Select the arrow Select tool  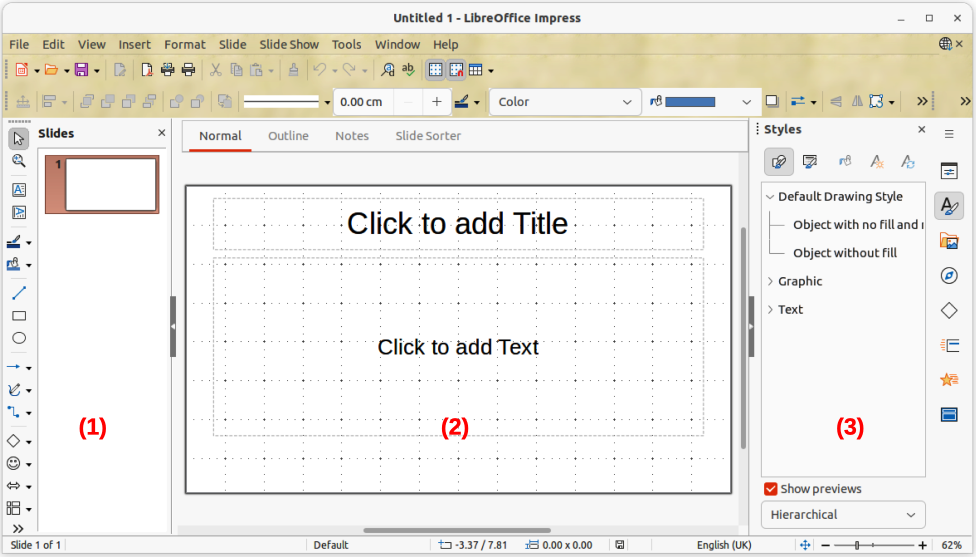pyautogui.click(x=19, y=138)
